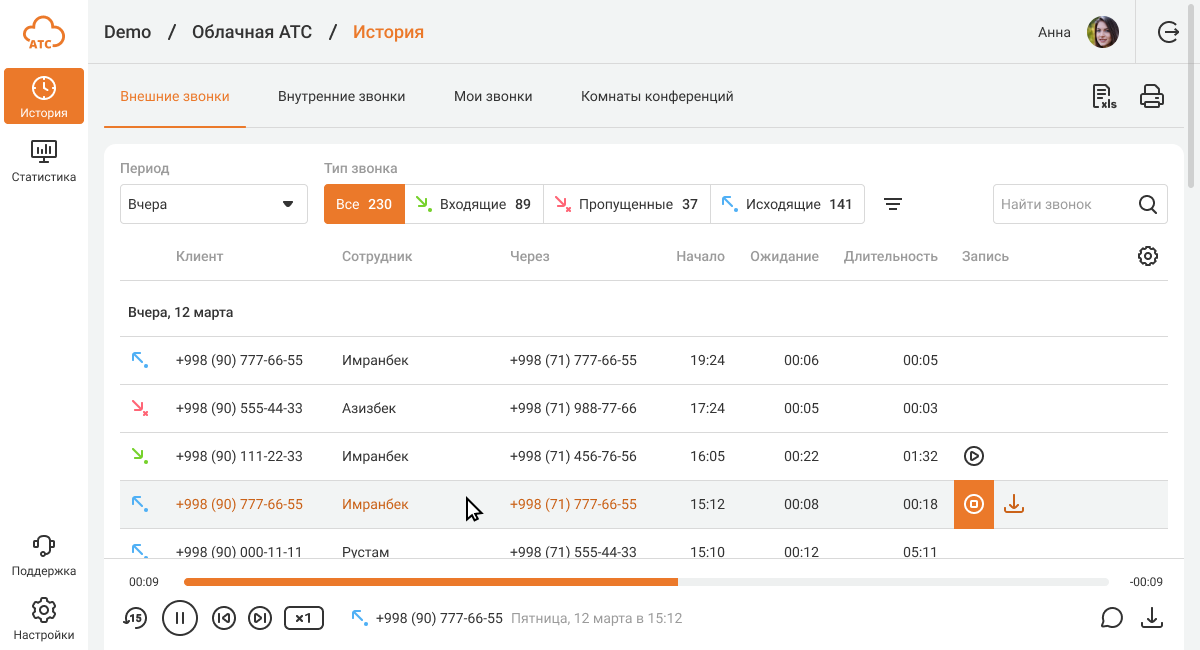Screen dimensions: 1200x650
Task: Click the Найти звонок search field
Action: (x=1065, y=204)
